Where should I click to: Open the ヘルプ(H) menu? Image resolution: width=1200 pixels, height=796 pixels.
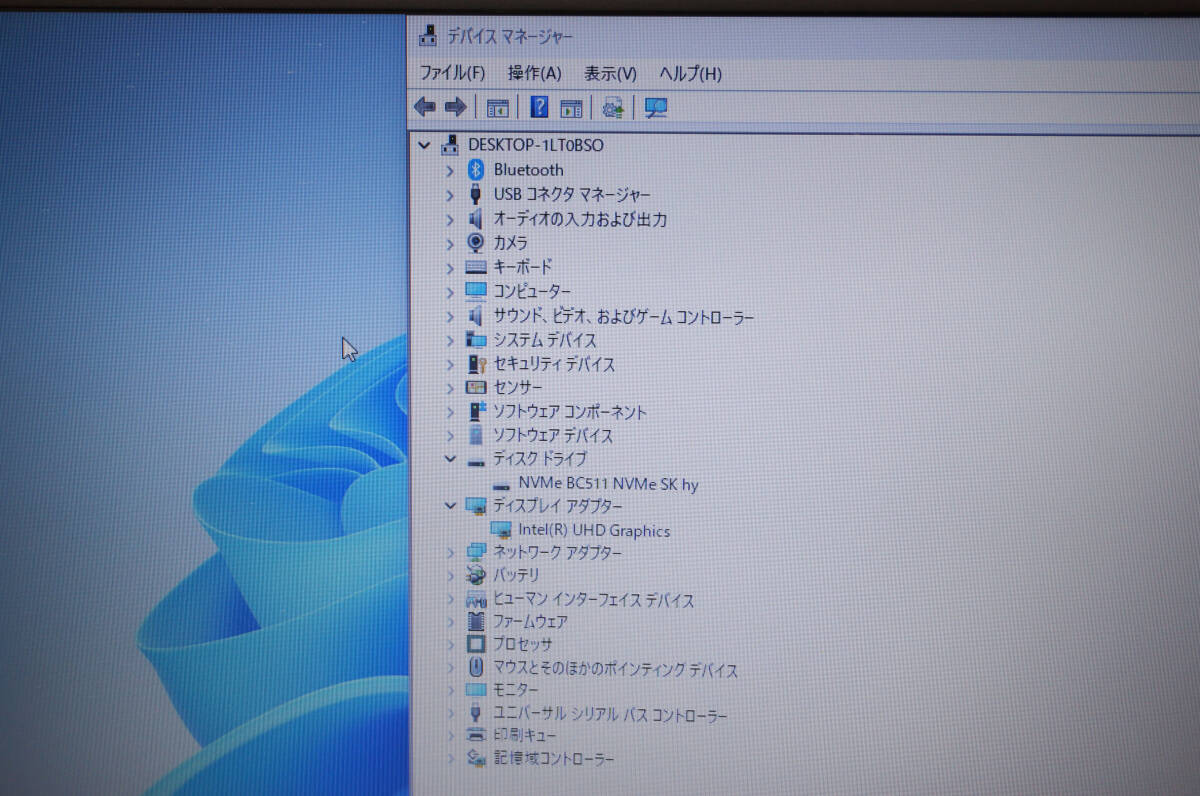click(690, 73)
